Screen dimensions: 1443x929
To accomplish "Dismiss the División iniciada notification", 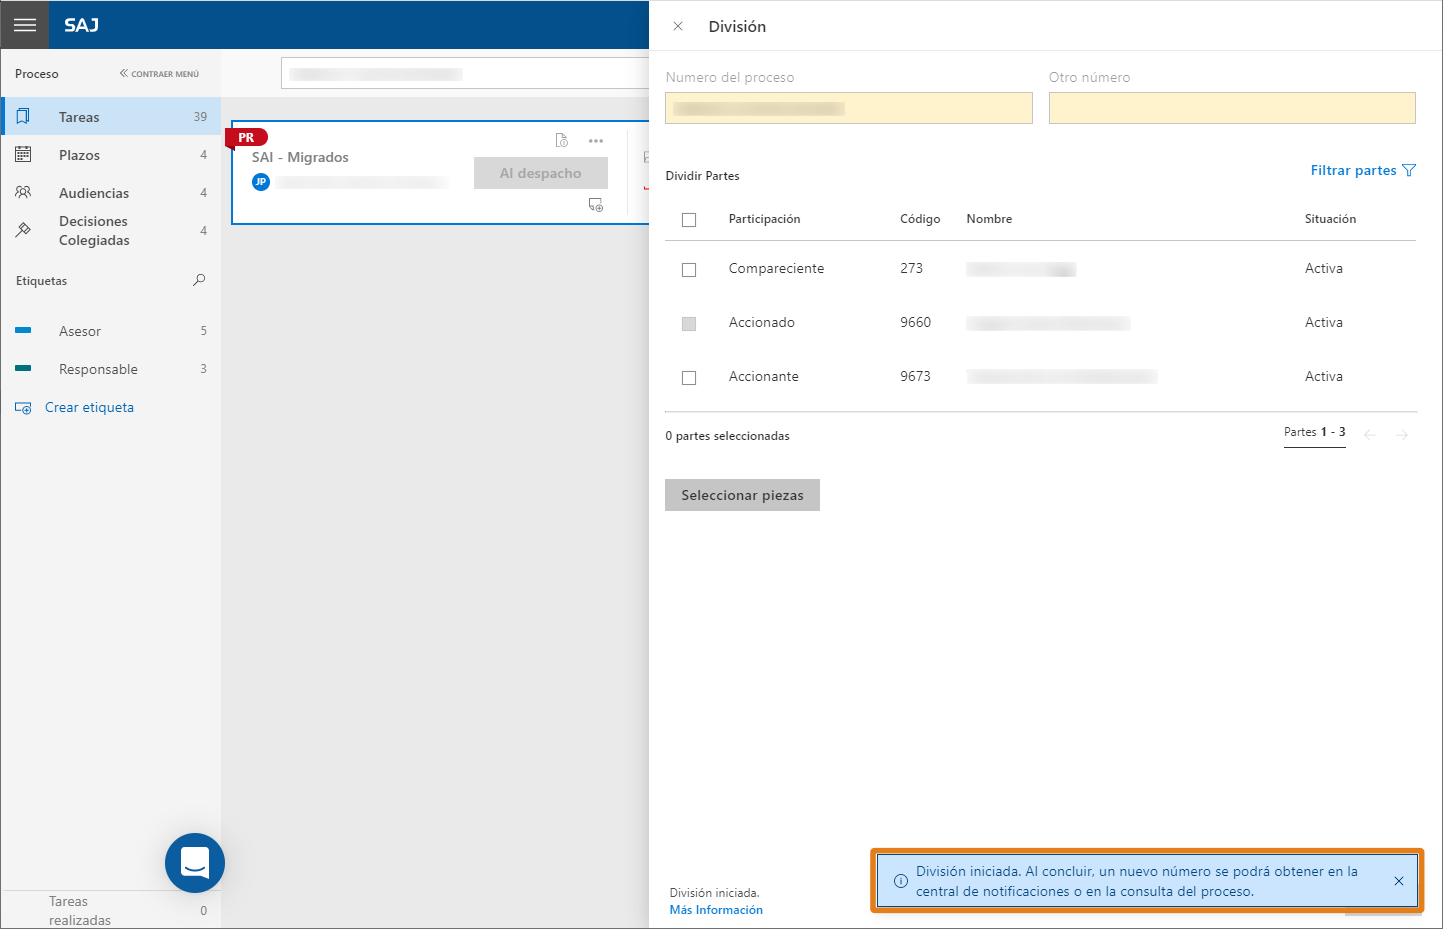I will [1398, 881].
